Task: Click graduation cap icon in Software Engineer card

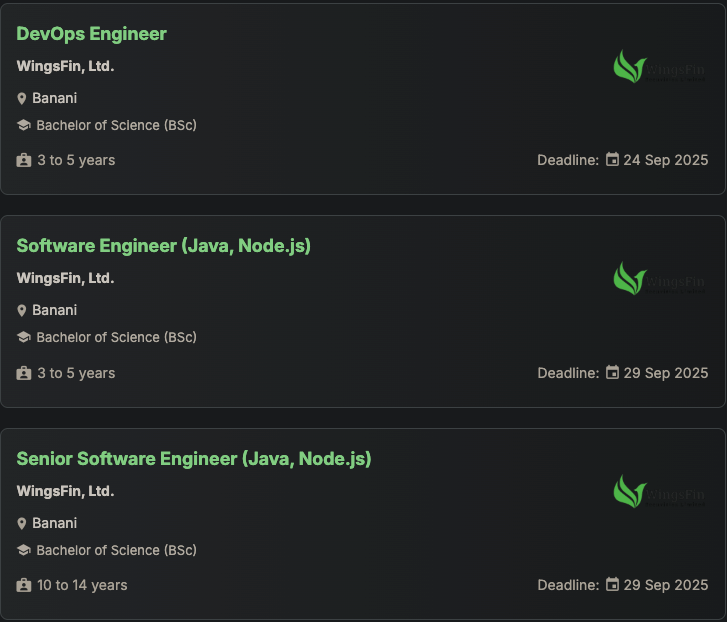Action: 24,338
